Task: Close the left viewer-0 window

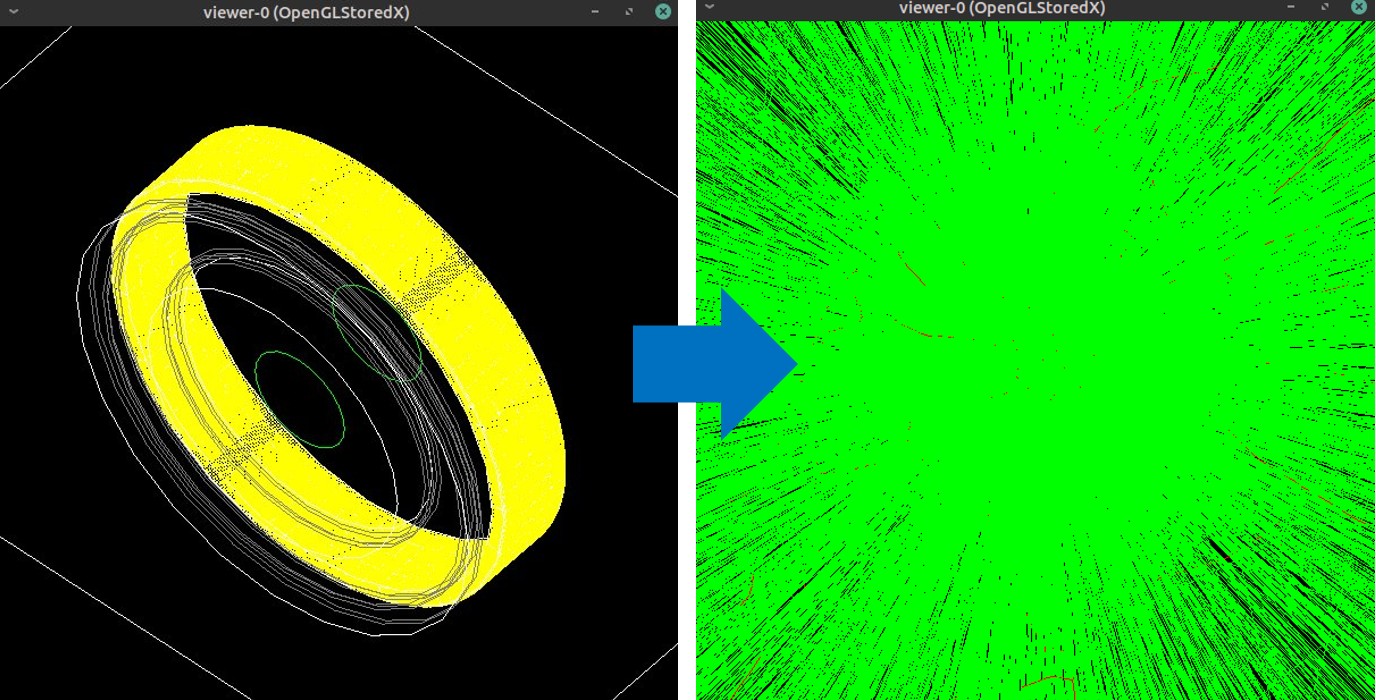Action: click(663, 12)
